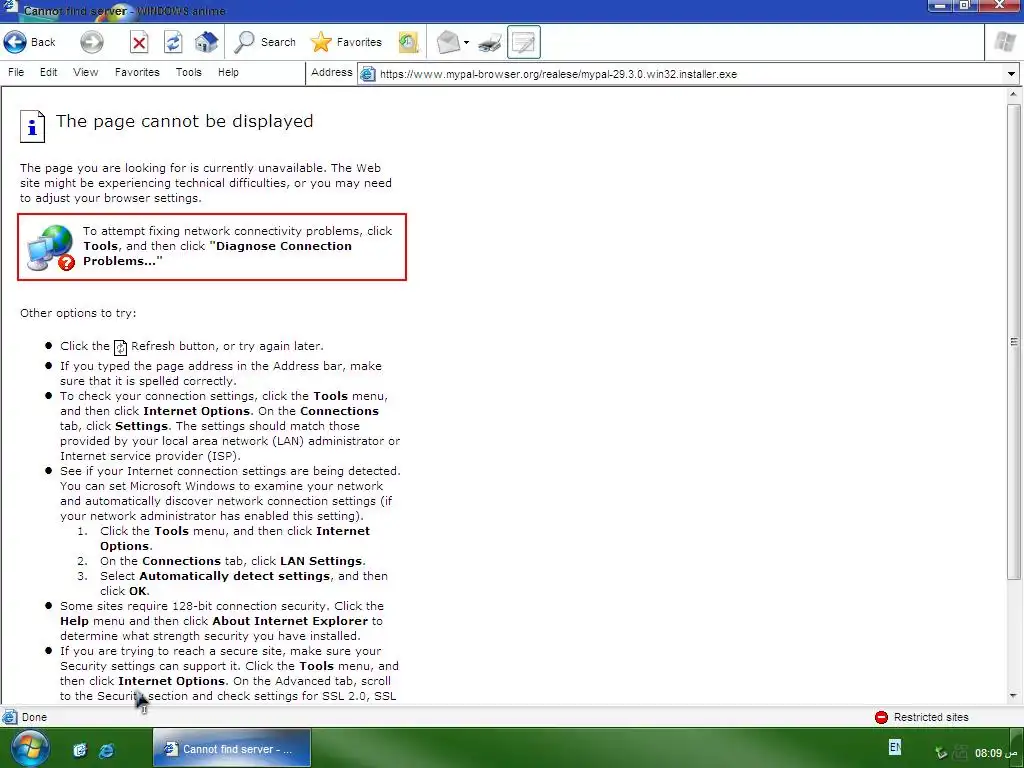Click the scrollbar up arrow
Screen dimensions: 1024x768
tap(1014, 95)
